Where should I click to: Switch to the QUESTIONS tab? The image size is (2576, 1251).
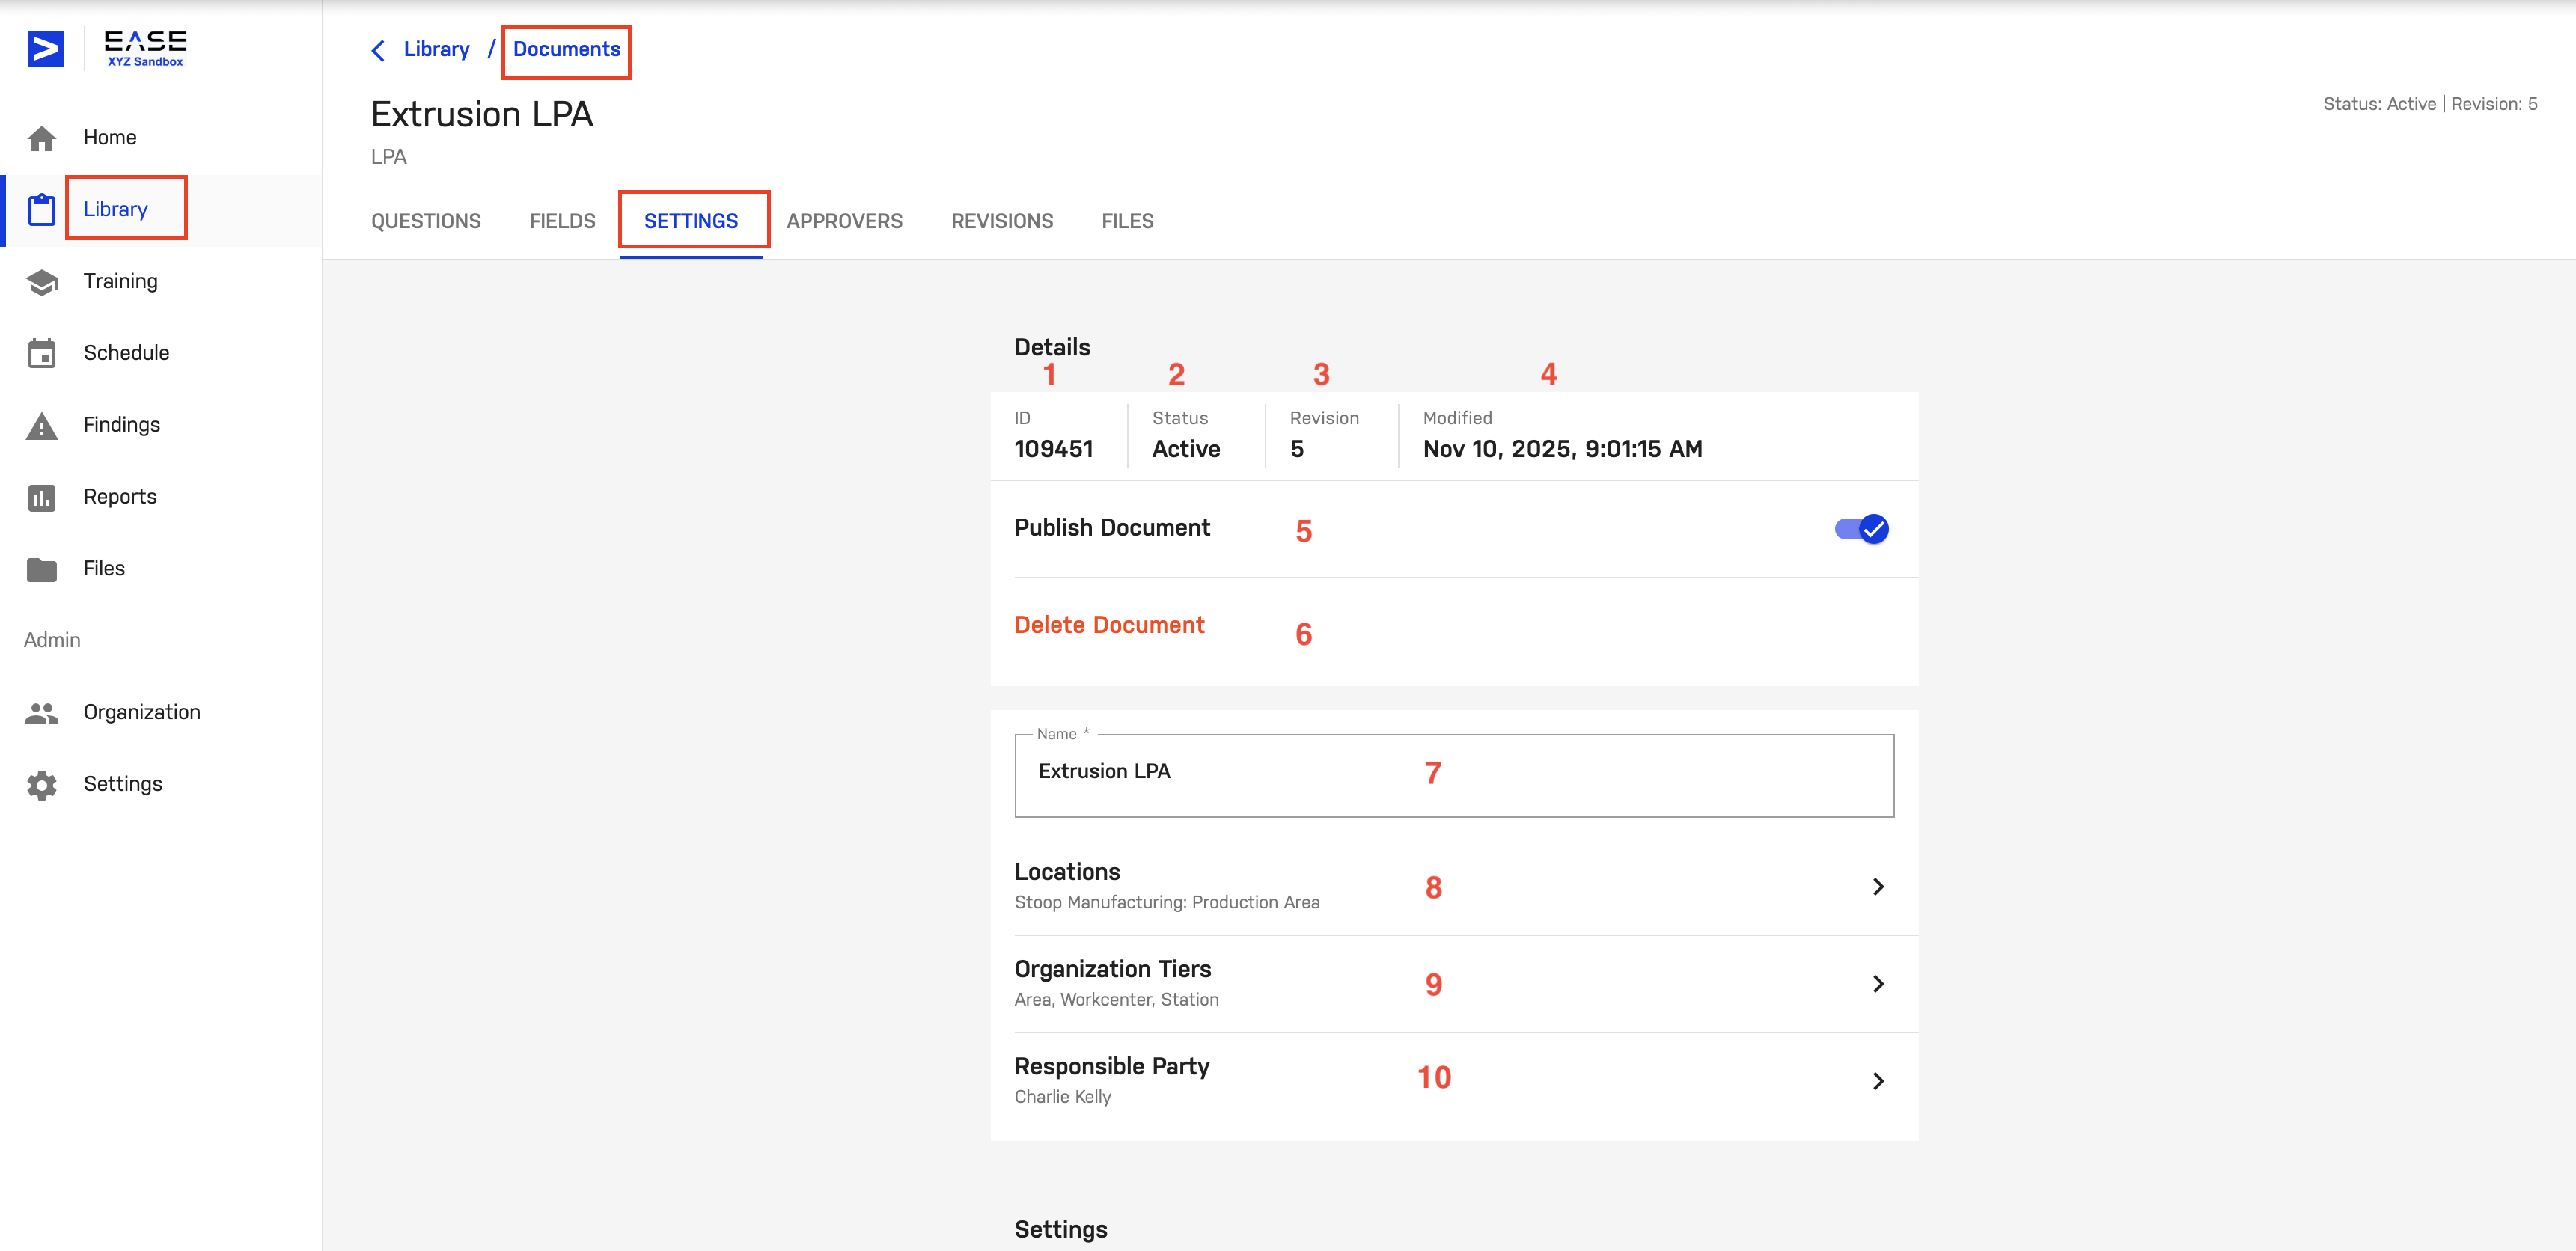click(426, 222)
